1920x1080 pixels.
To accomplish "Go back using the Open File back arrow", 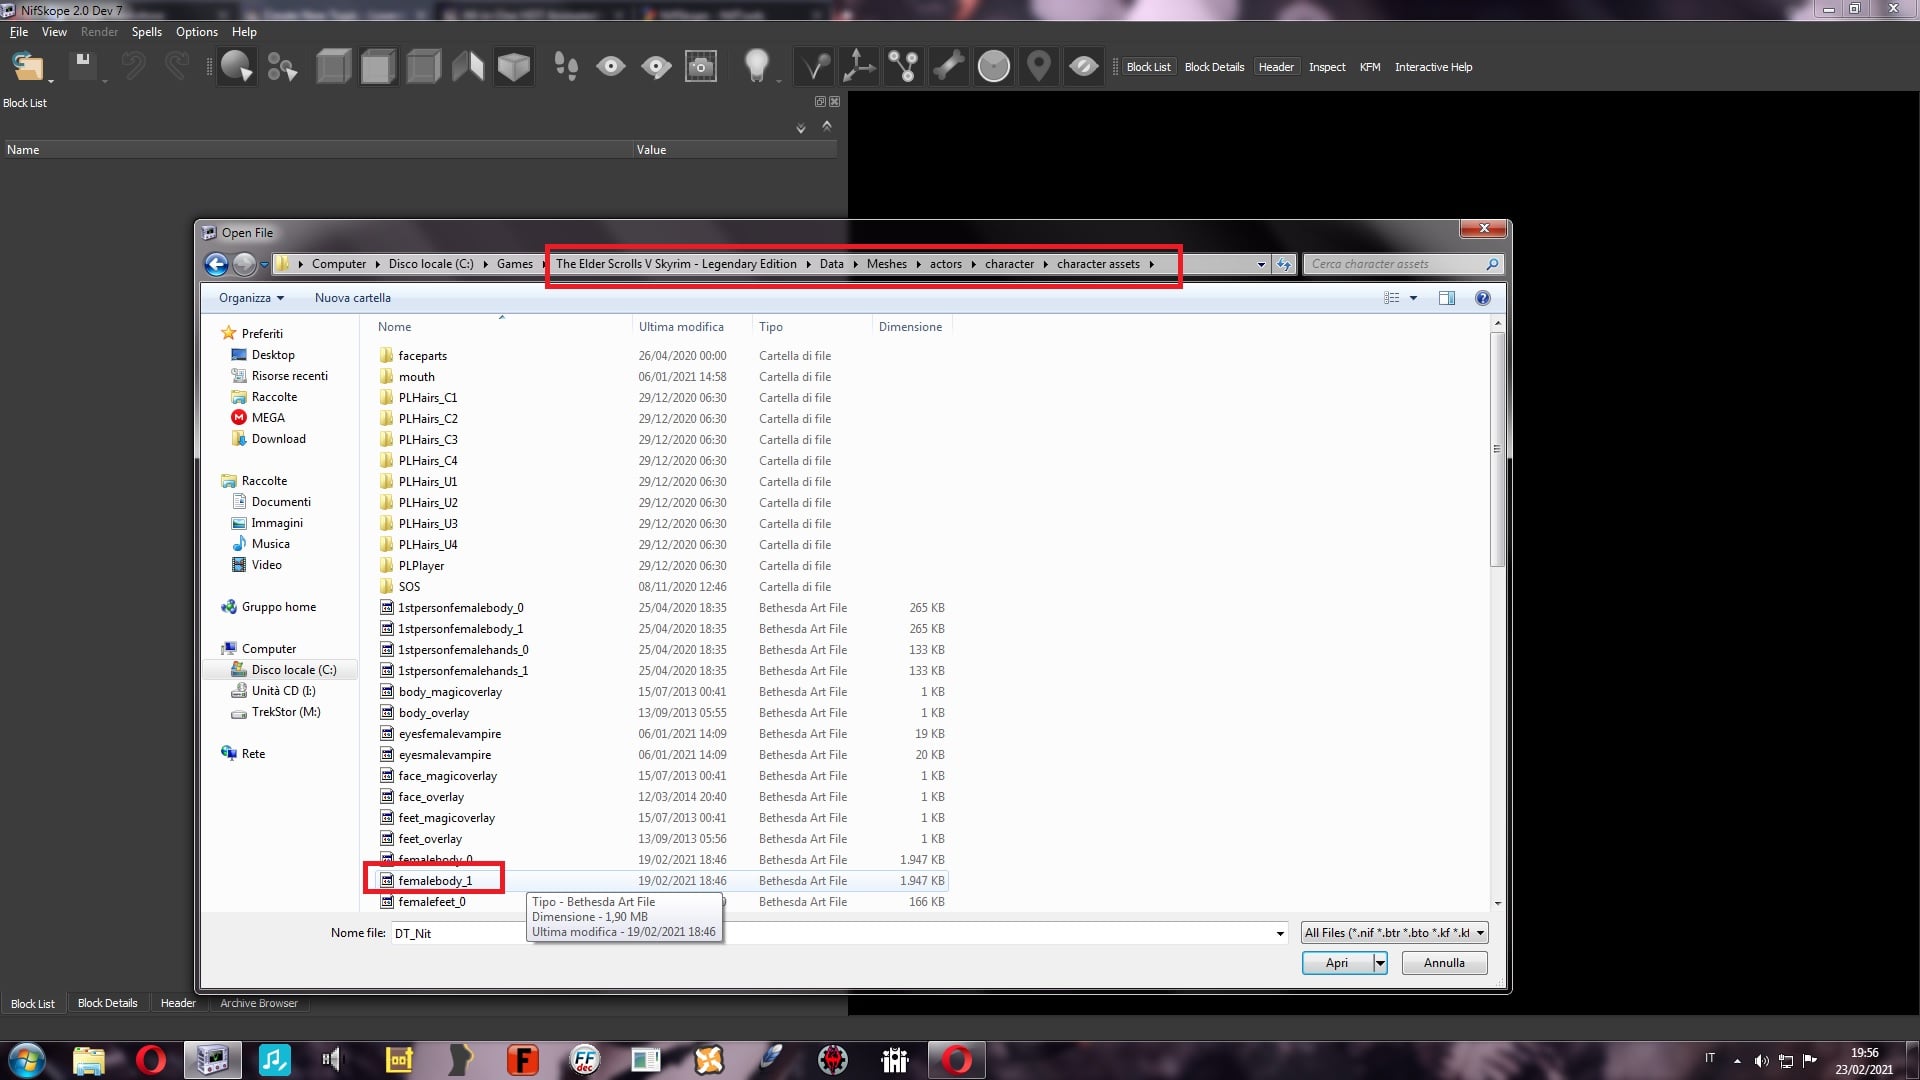I will coord(216,264).
